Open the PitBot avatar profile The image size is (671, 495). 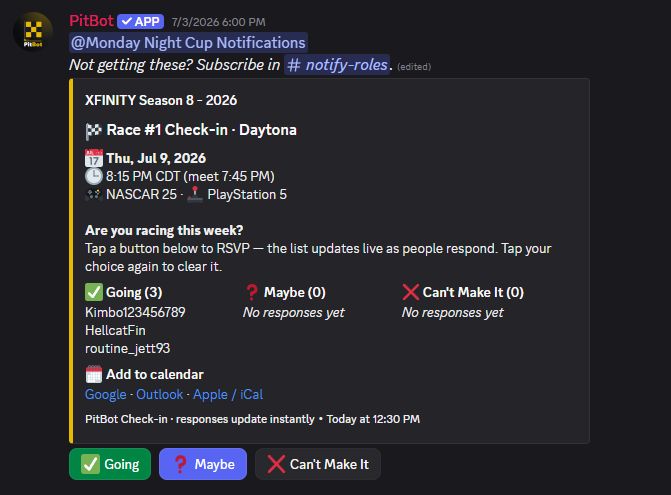[x=33, y=32]
